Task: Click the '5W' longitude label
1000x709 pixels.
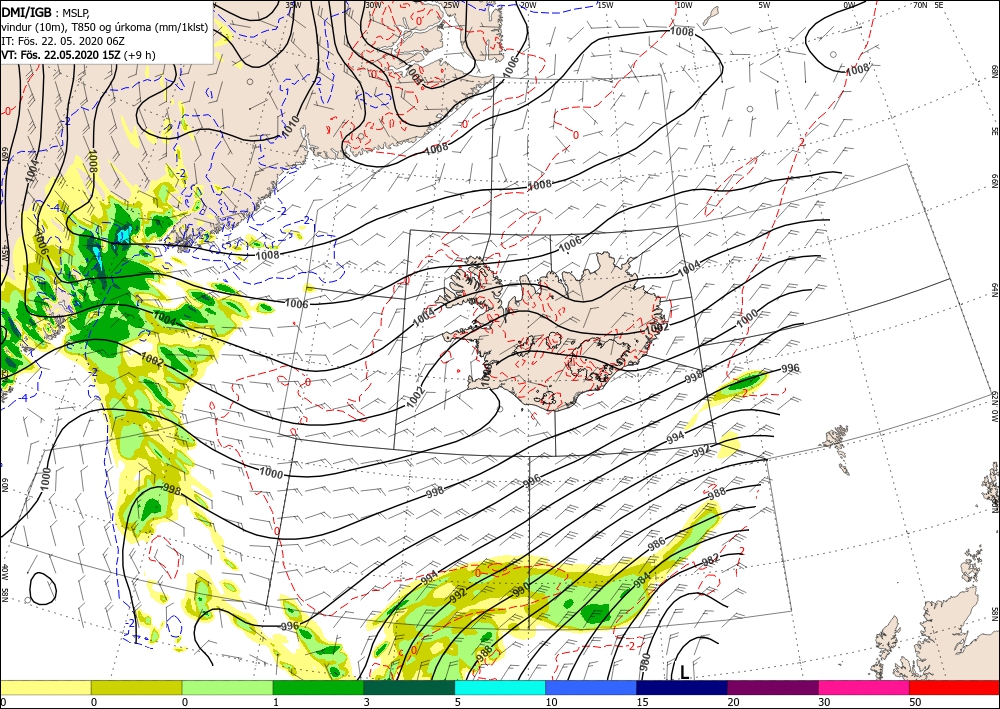Action: 765,5
